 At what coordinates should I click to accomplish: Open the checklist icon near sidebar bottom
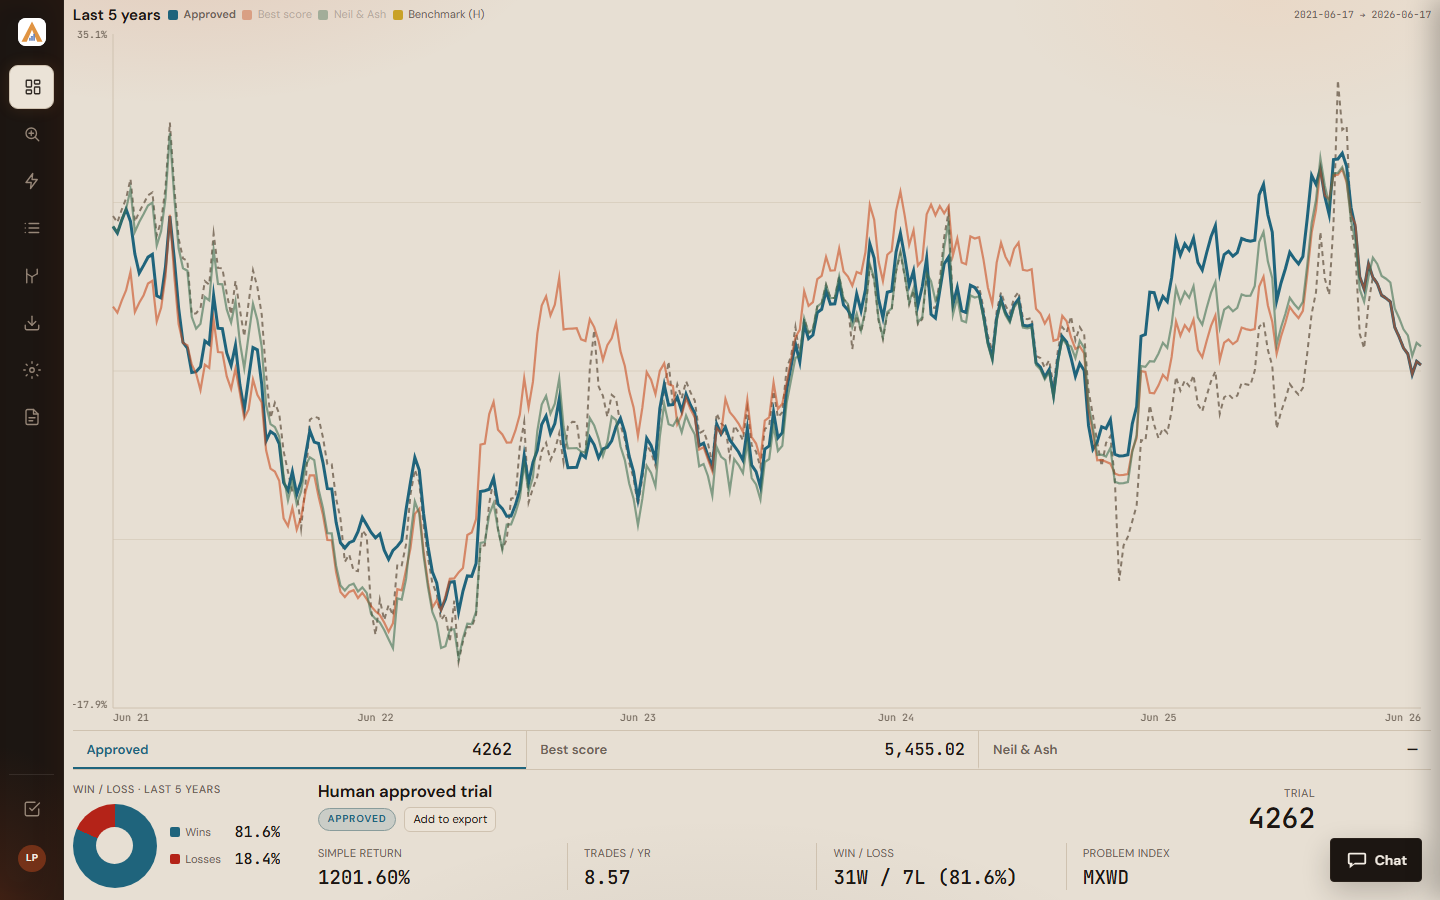[32, 809]
